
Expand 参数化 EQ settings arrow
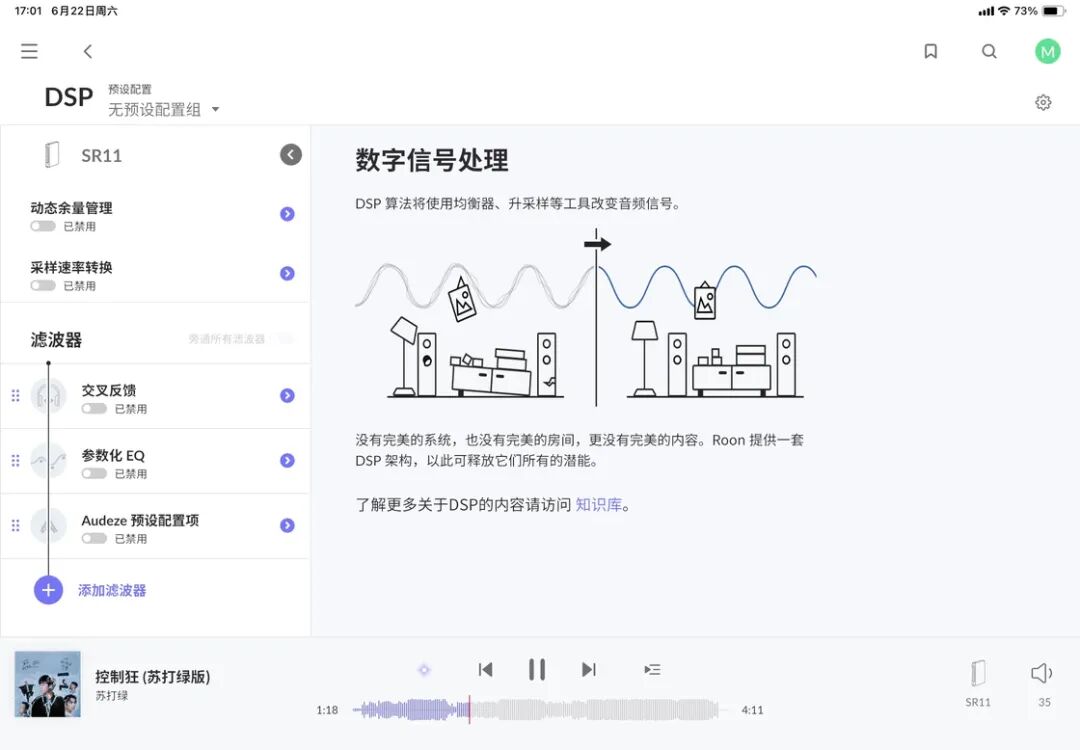click(x=287, y=461)
